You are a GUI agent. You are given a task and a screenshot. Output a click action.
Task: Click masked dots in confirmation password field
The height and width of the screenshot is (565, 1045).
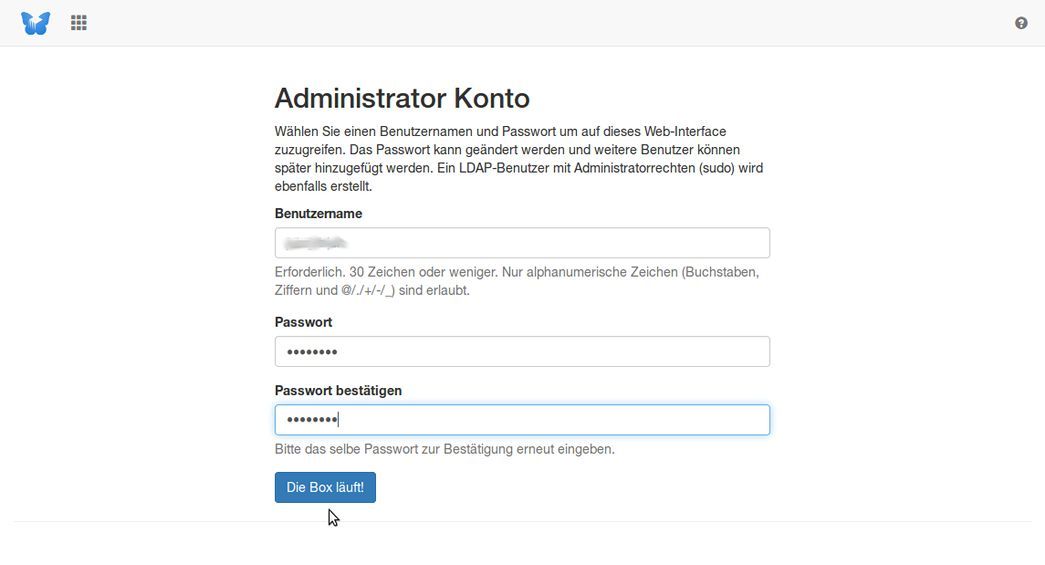point(312,420)
